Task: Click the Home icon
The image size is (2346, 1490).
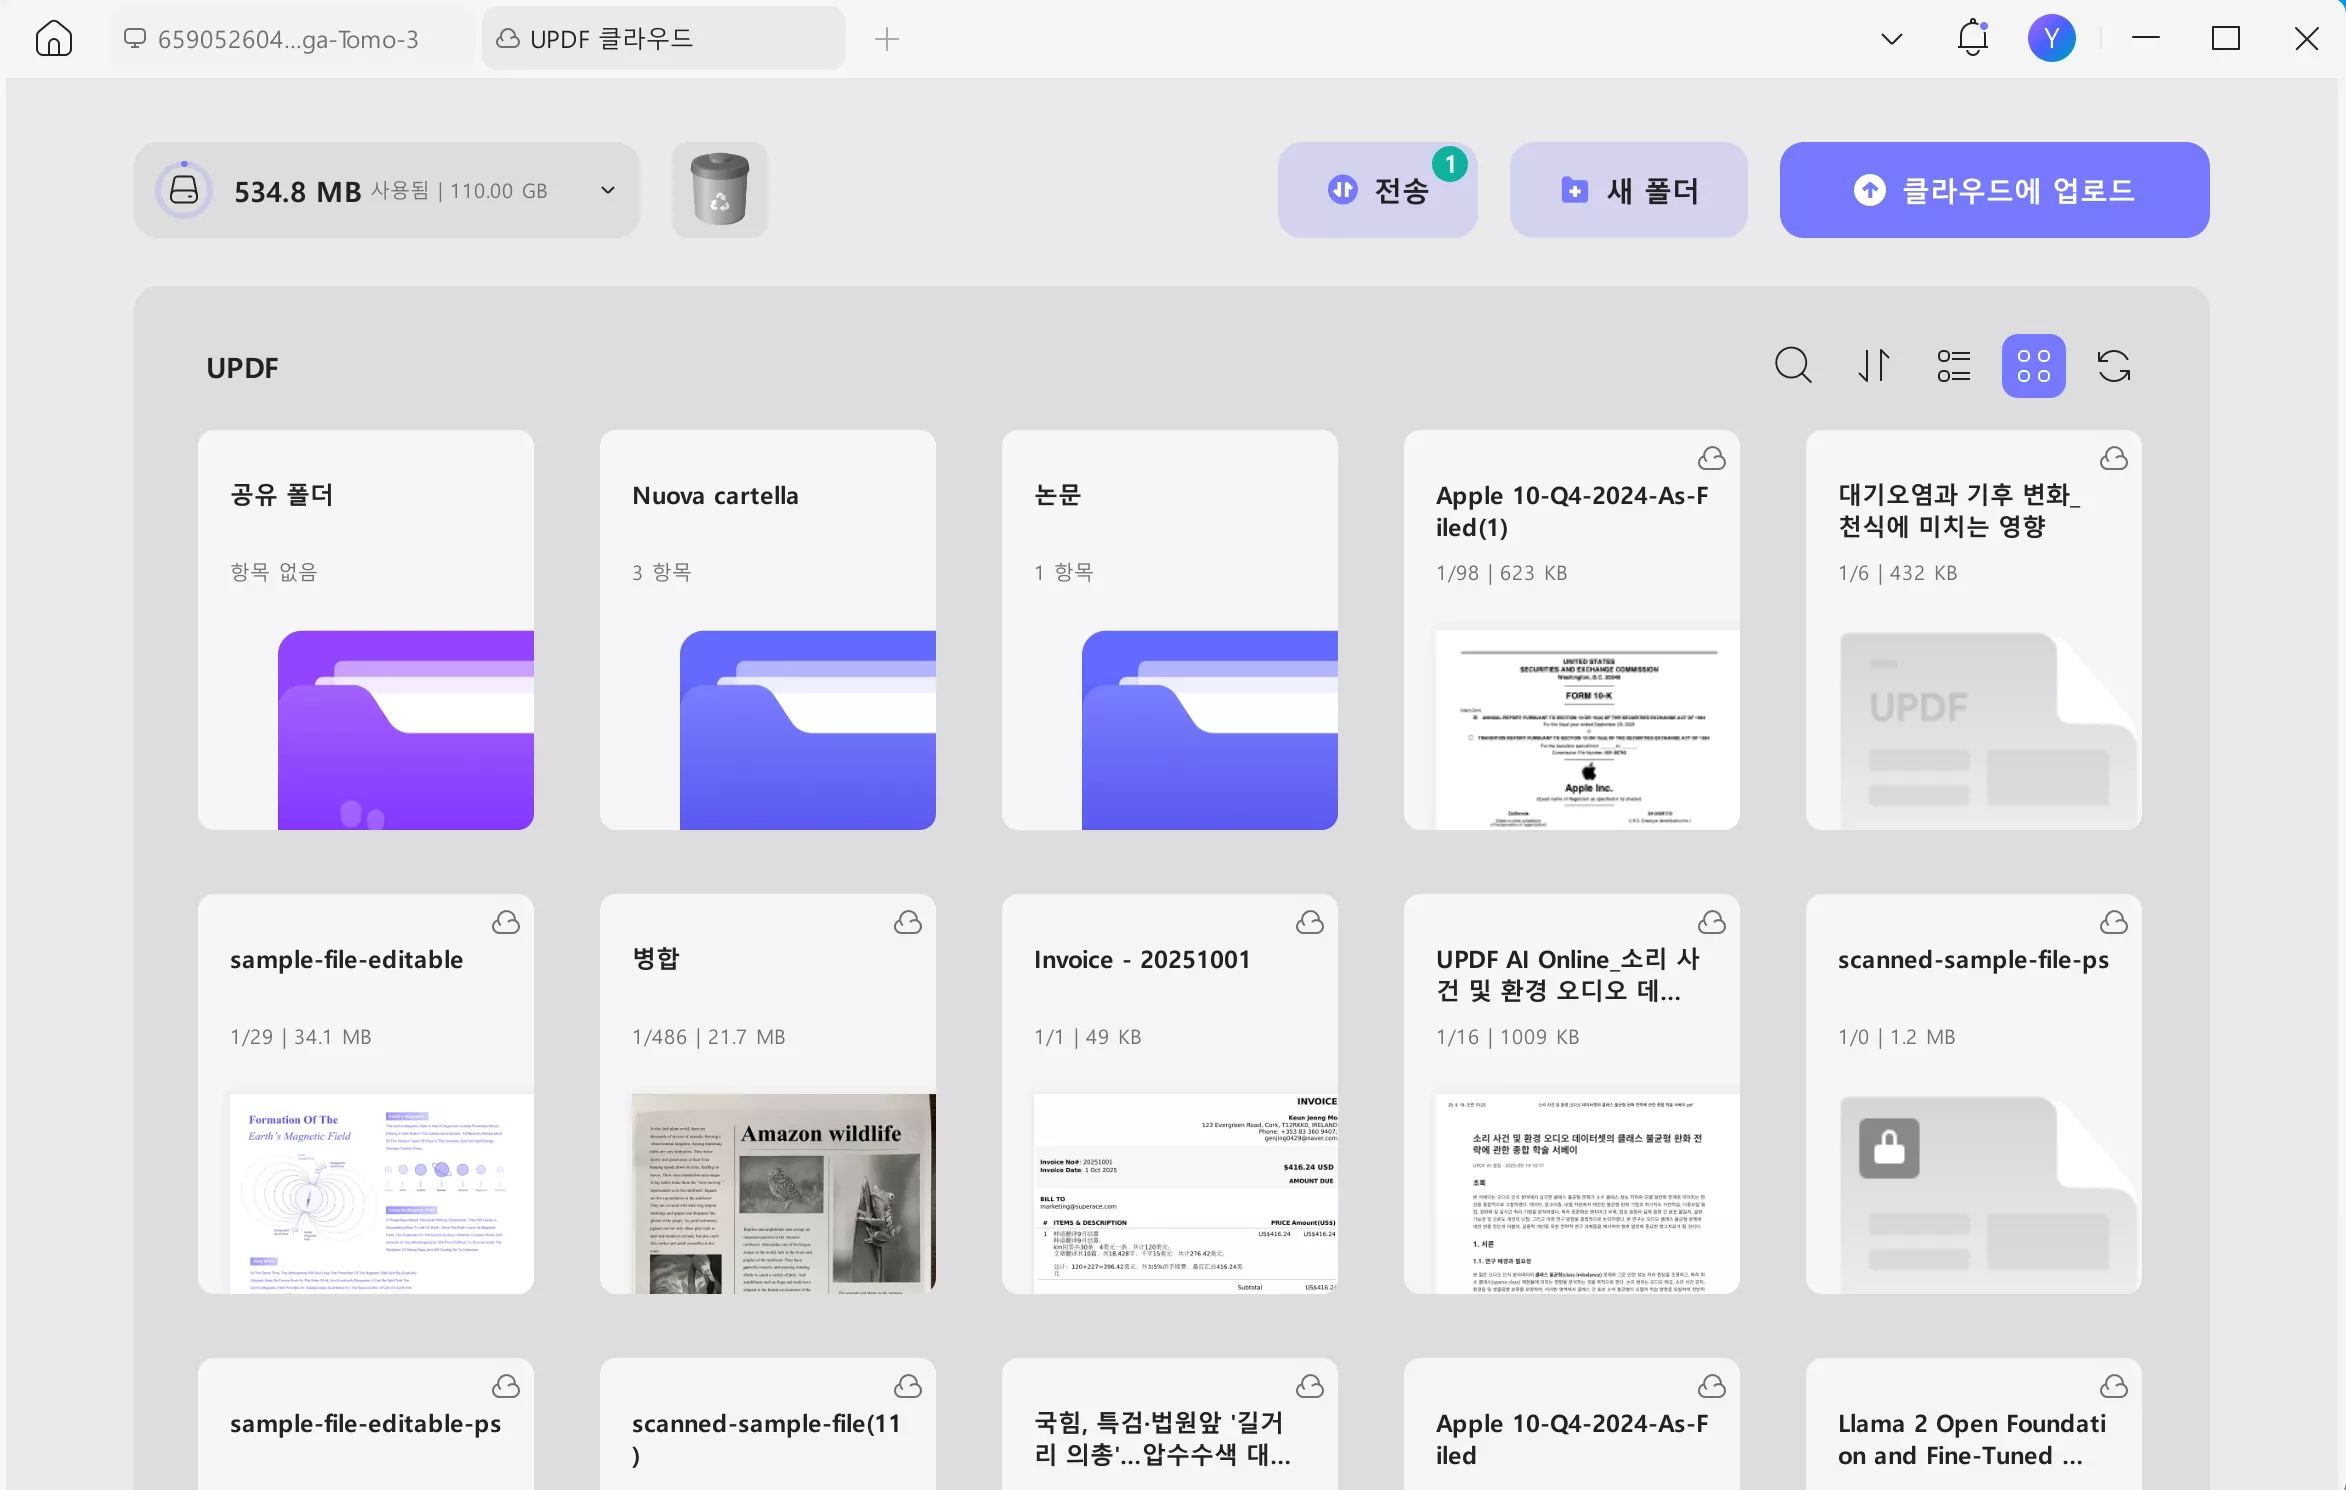Action: (x=52, y=38)
